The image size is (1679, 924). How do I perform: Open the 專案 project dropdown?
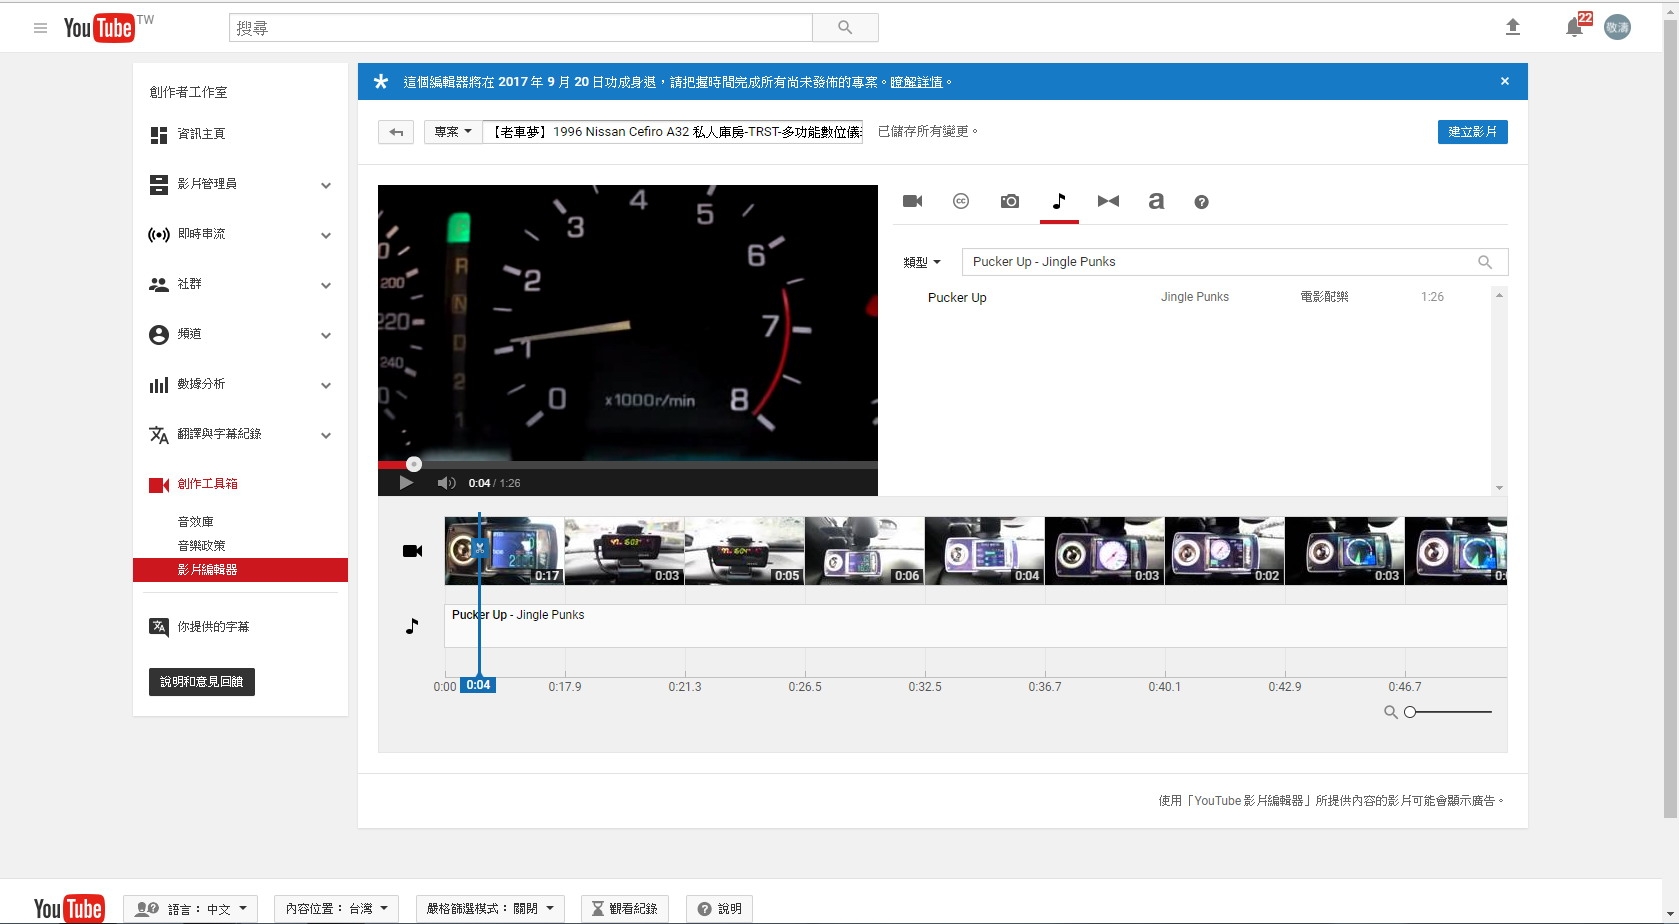coord(453,131)
